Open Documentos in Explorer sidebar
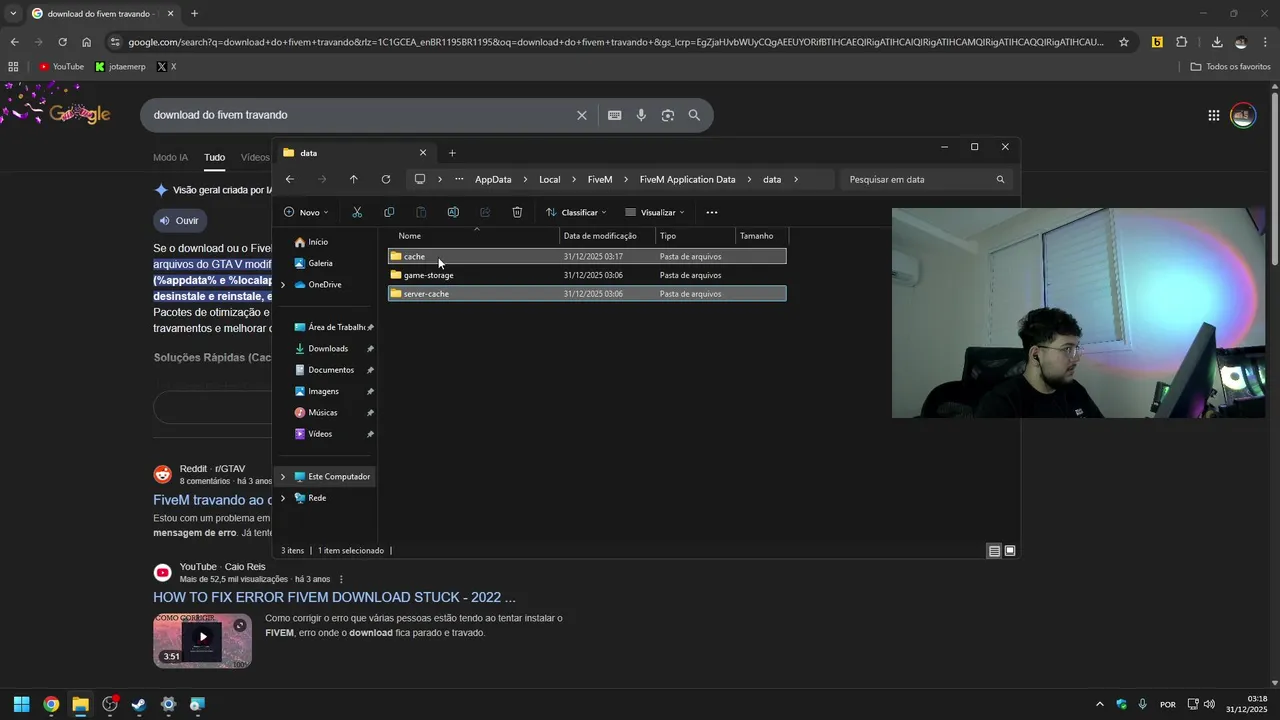The height and width of the screenshot is (720, 1280). pyautogui.click(x=331, y=370)
